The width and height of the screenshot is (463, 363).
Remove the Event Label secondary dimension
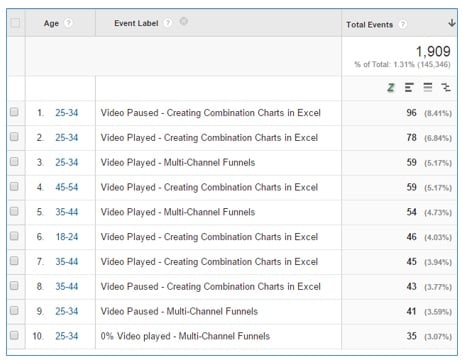pos(184,21)
